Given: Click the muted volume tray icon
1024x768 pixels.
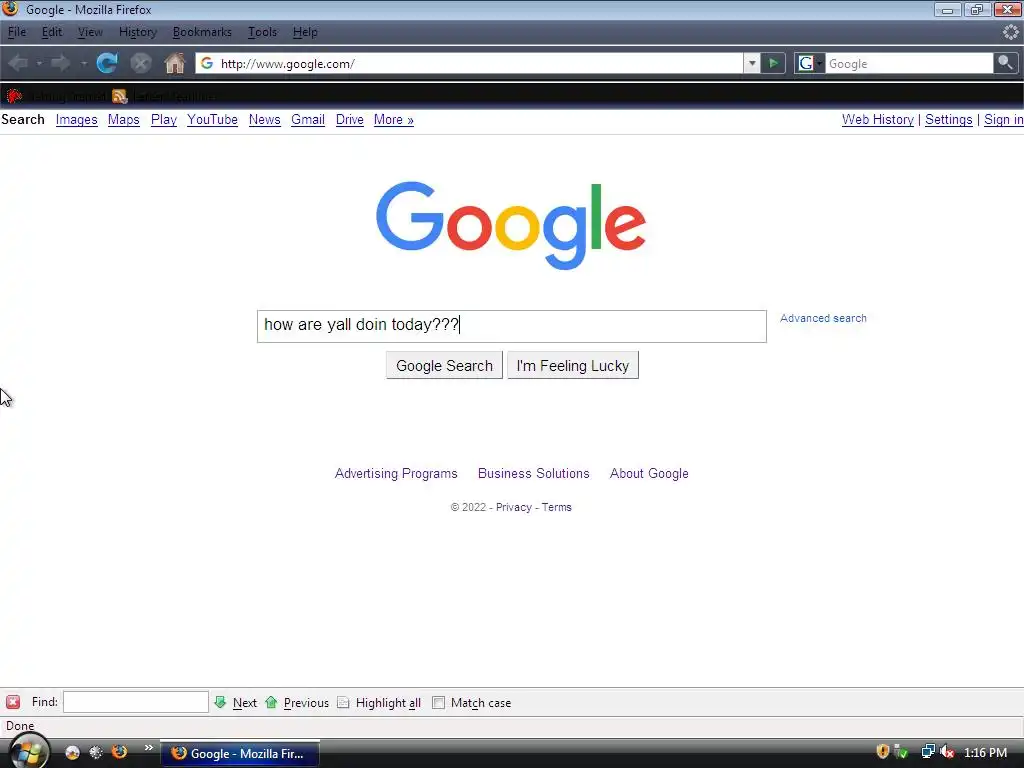Looking at the screenshot, I should tap(947, 752).
